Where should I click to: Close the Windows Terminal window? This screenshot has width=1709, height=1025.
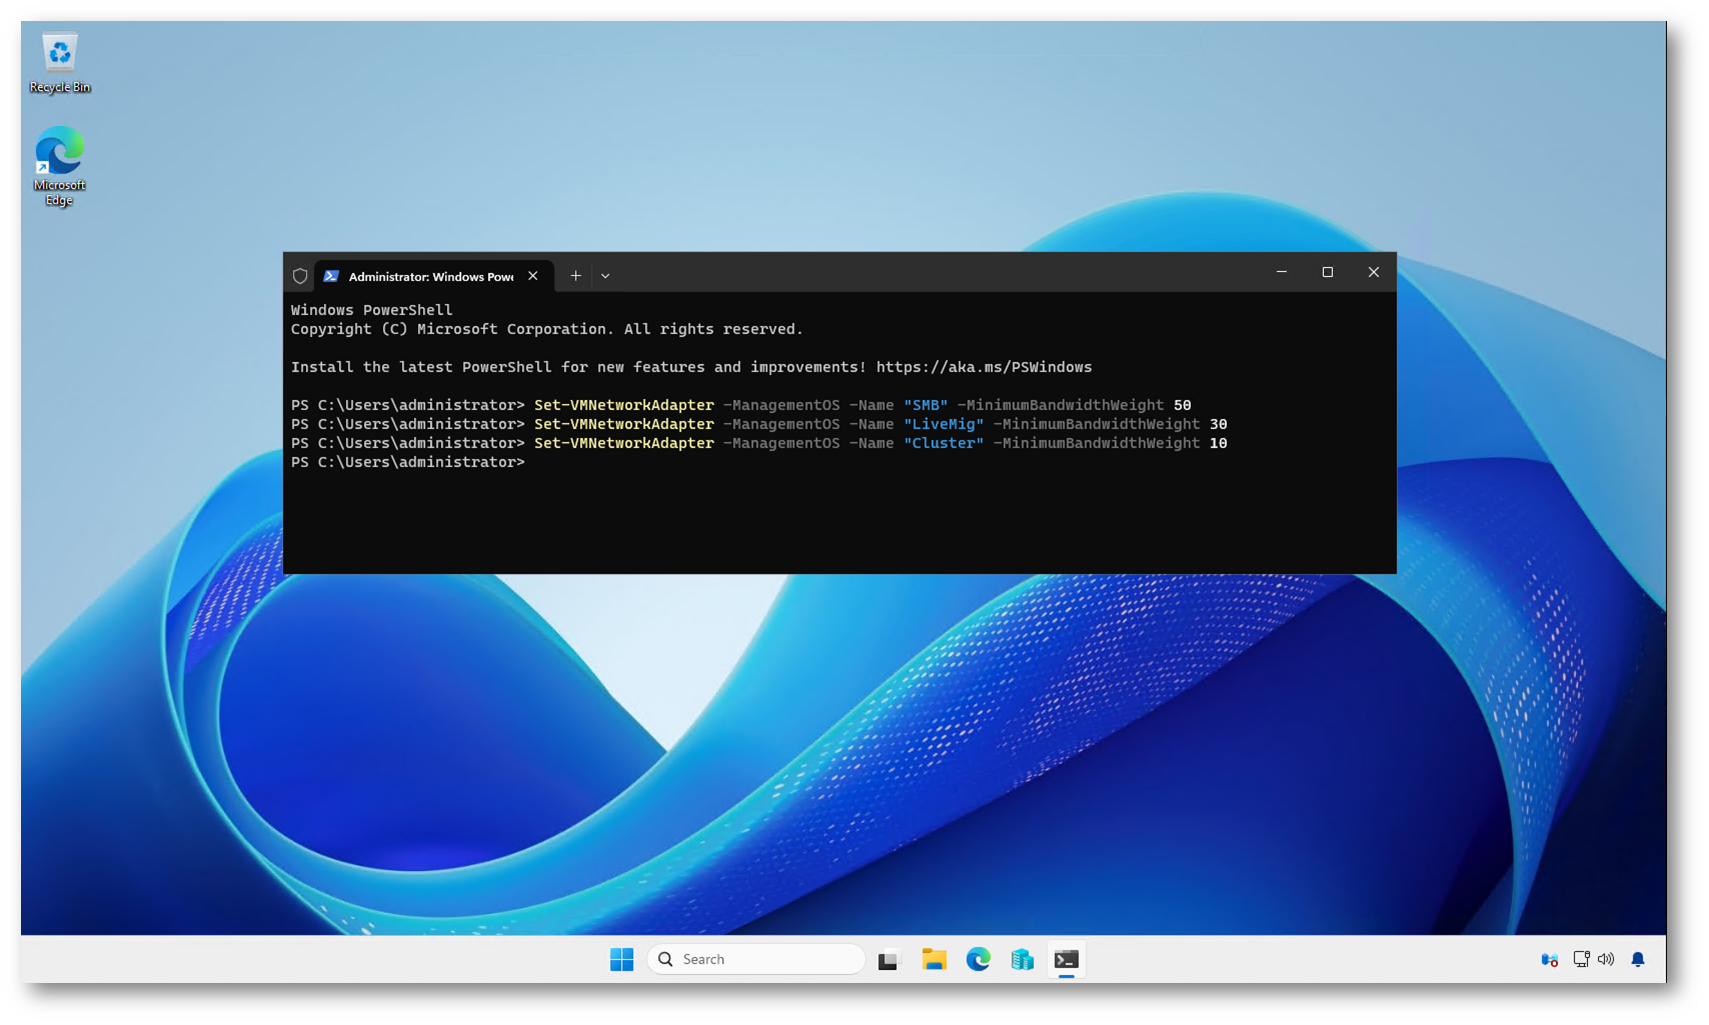1373,272
